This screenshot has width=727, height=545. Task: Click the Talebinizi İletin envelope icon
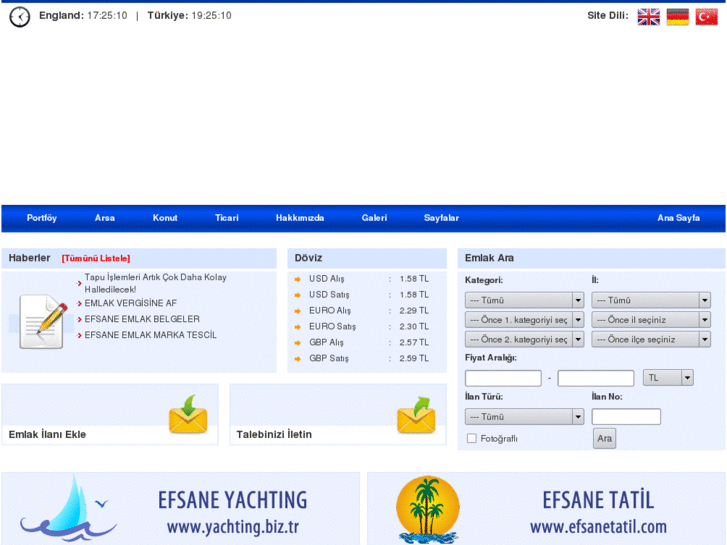(415, 415)
